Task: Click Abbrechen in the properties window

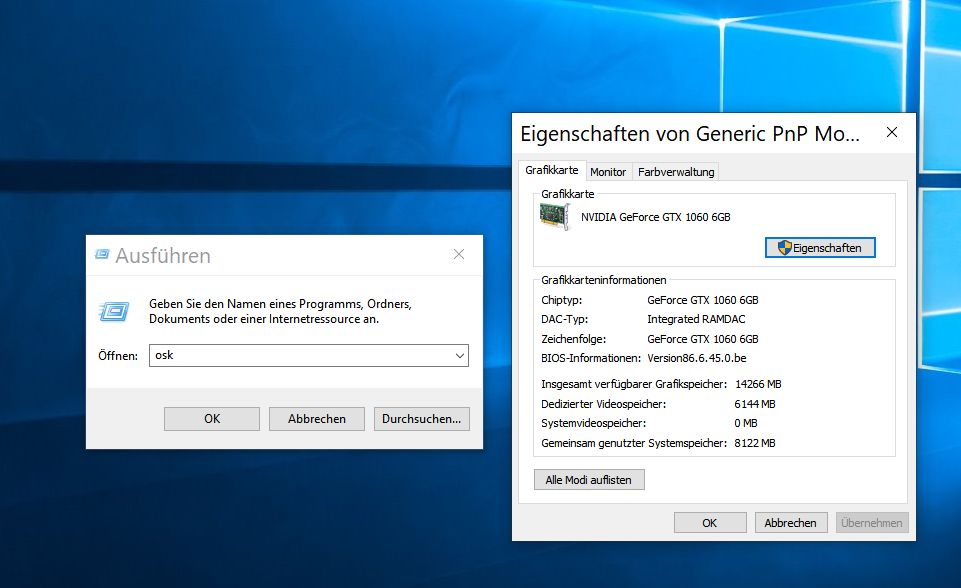Action: coord(790,523)
